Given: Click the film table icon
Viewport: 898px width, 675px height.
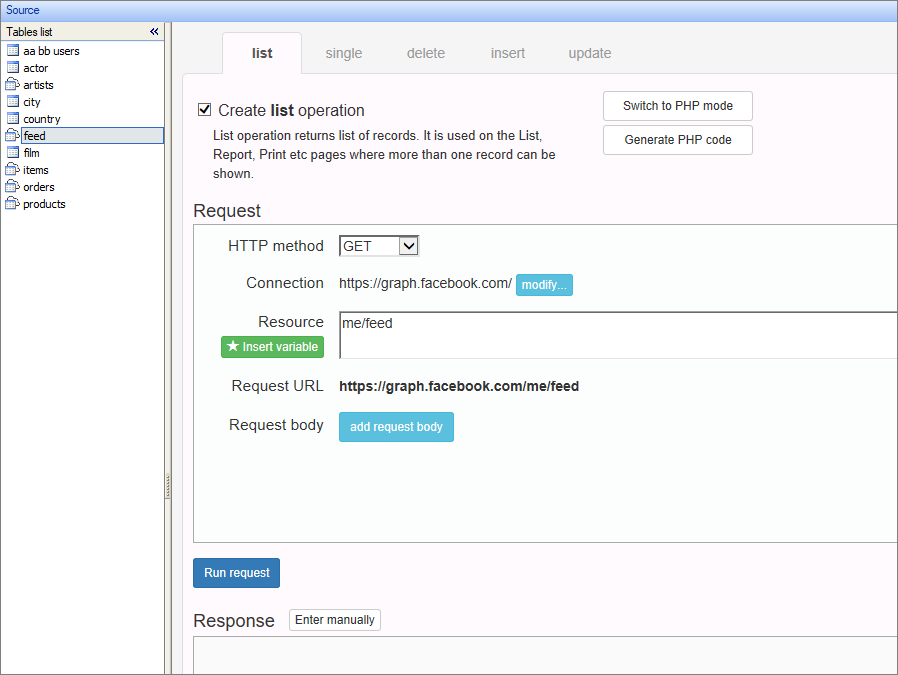Looking at the screenshot, I should pyautogui.click(x=13, y=153).
